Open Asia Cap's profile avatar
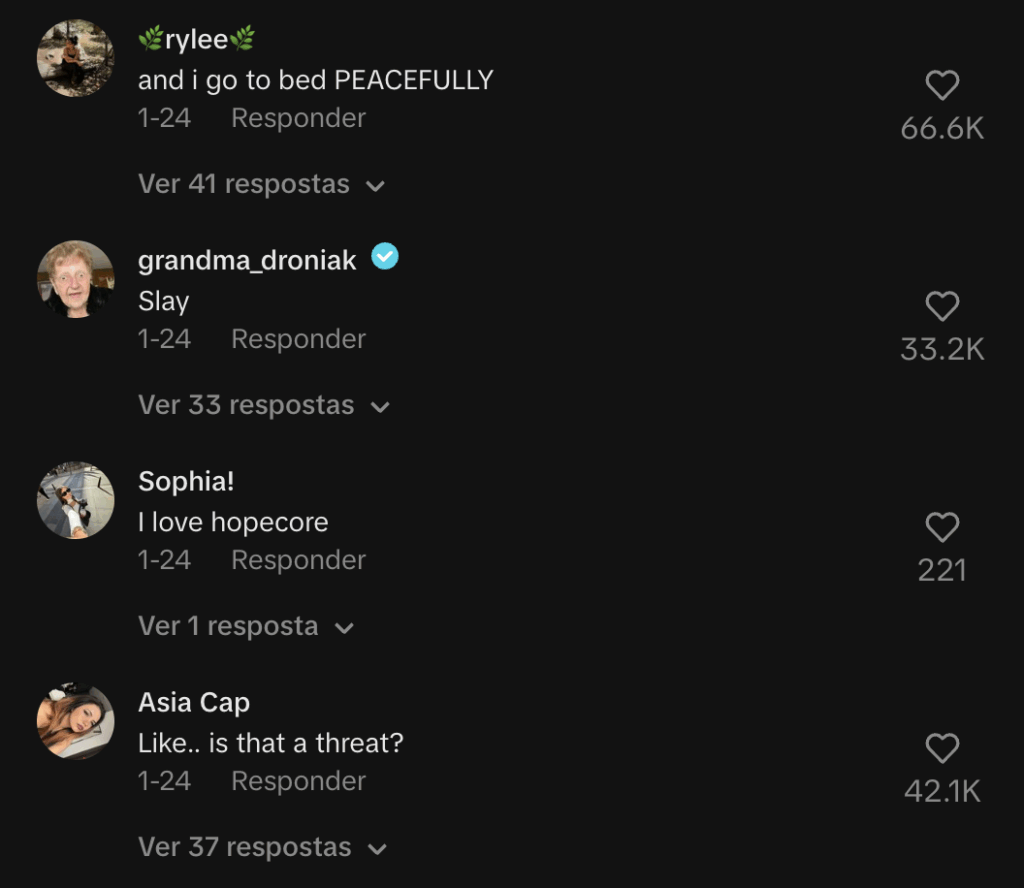The image size is (1024, 888). tap(76, 721)
